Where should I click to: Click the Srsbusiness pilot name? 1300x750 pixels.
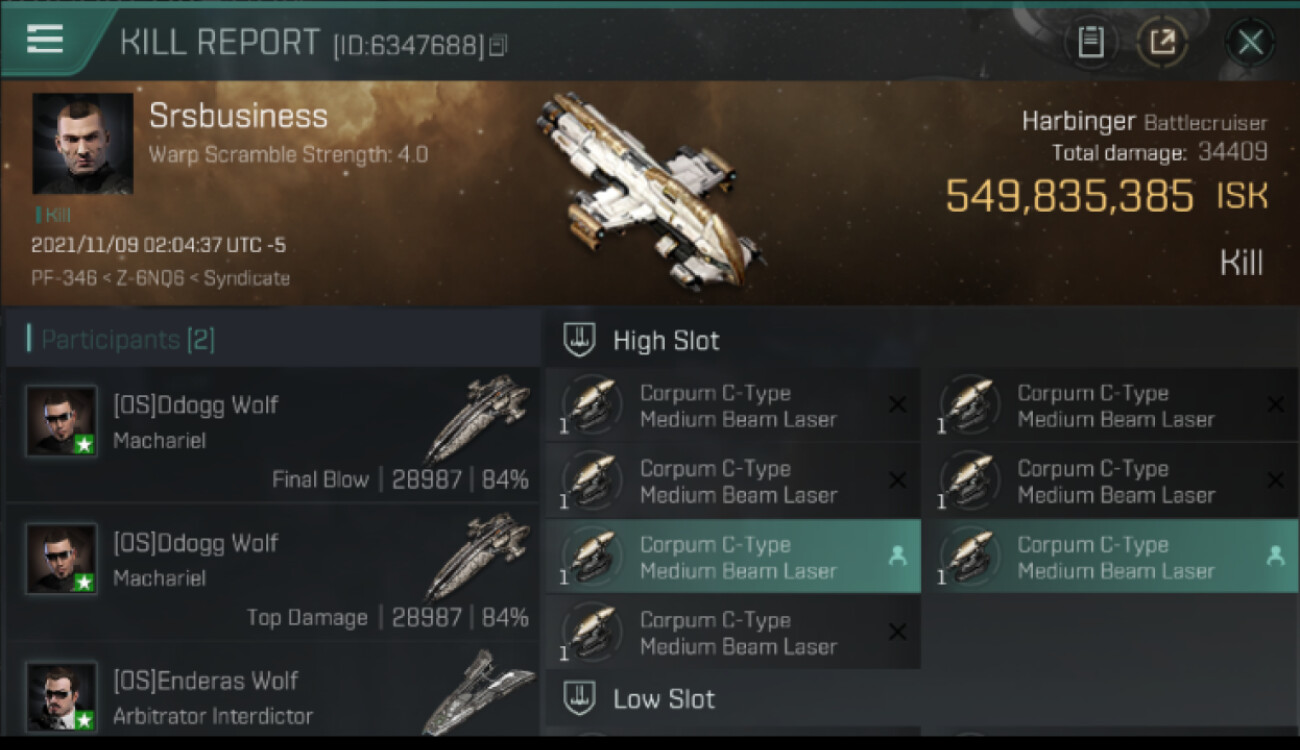click(238, 116)
